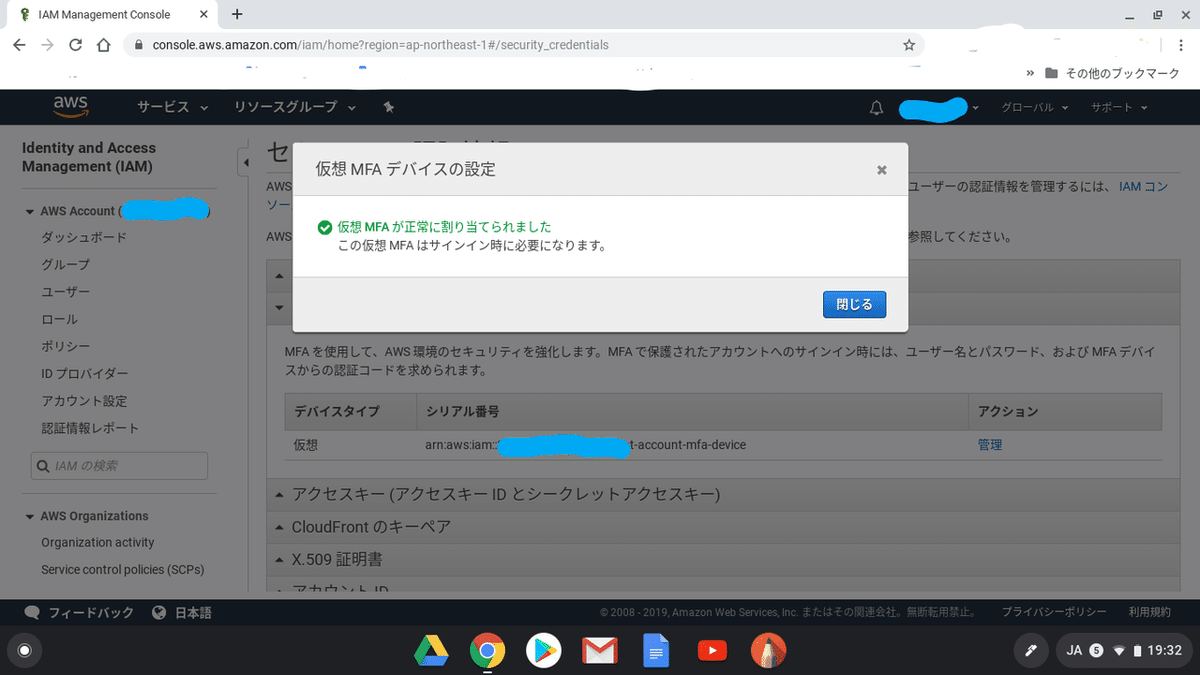Open Service control policies (SCPs)
The width and height of the screenshot is (1200, 675).
coord(123,569)
